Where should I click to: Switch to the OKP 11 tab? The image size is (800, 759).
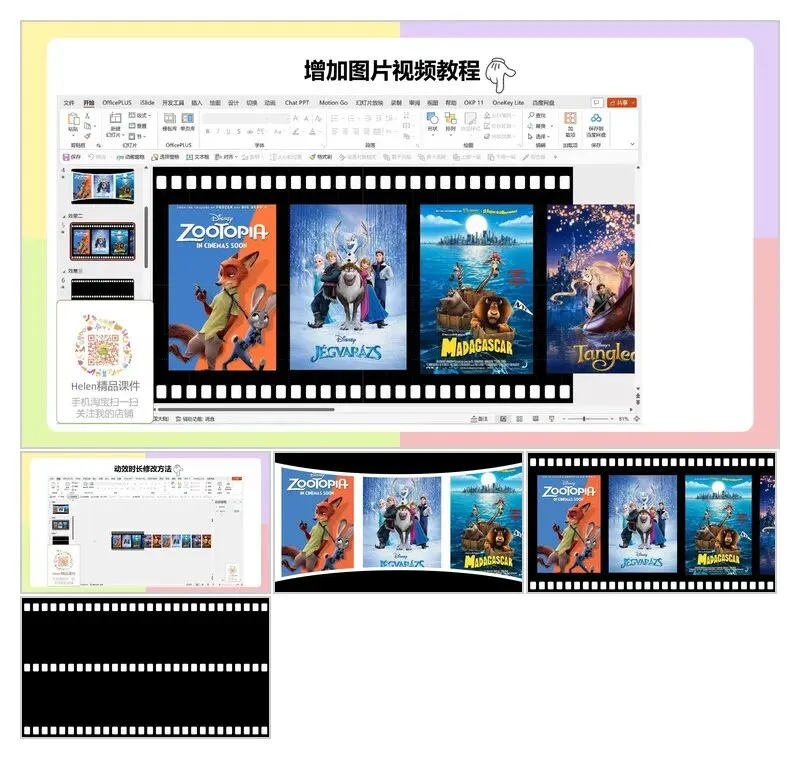click(473, 103)
